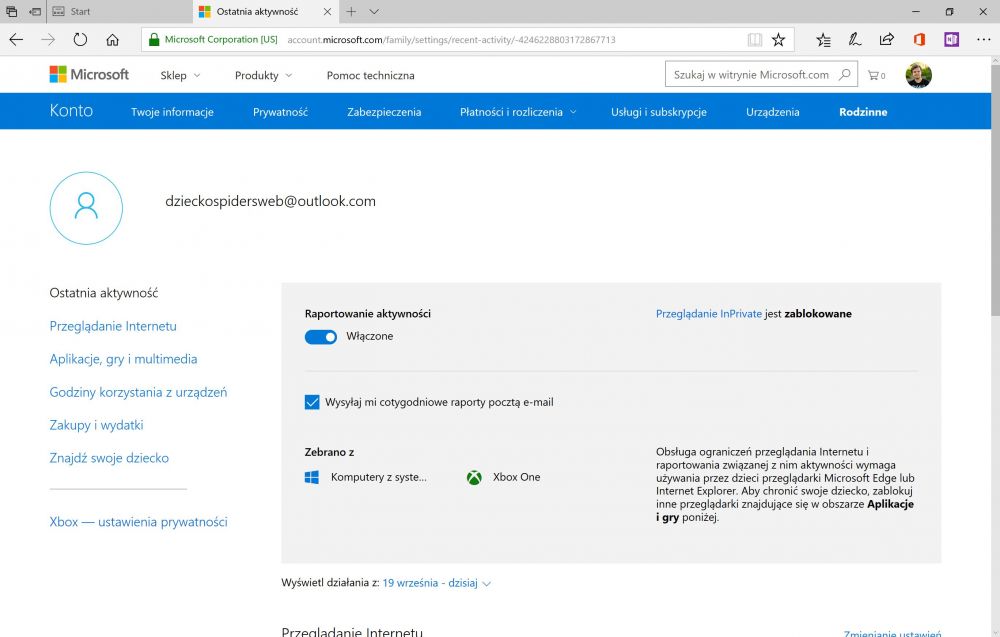Click the share page icon
The height and width of the screenshot is (637, 1000).
coord(886,40)
